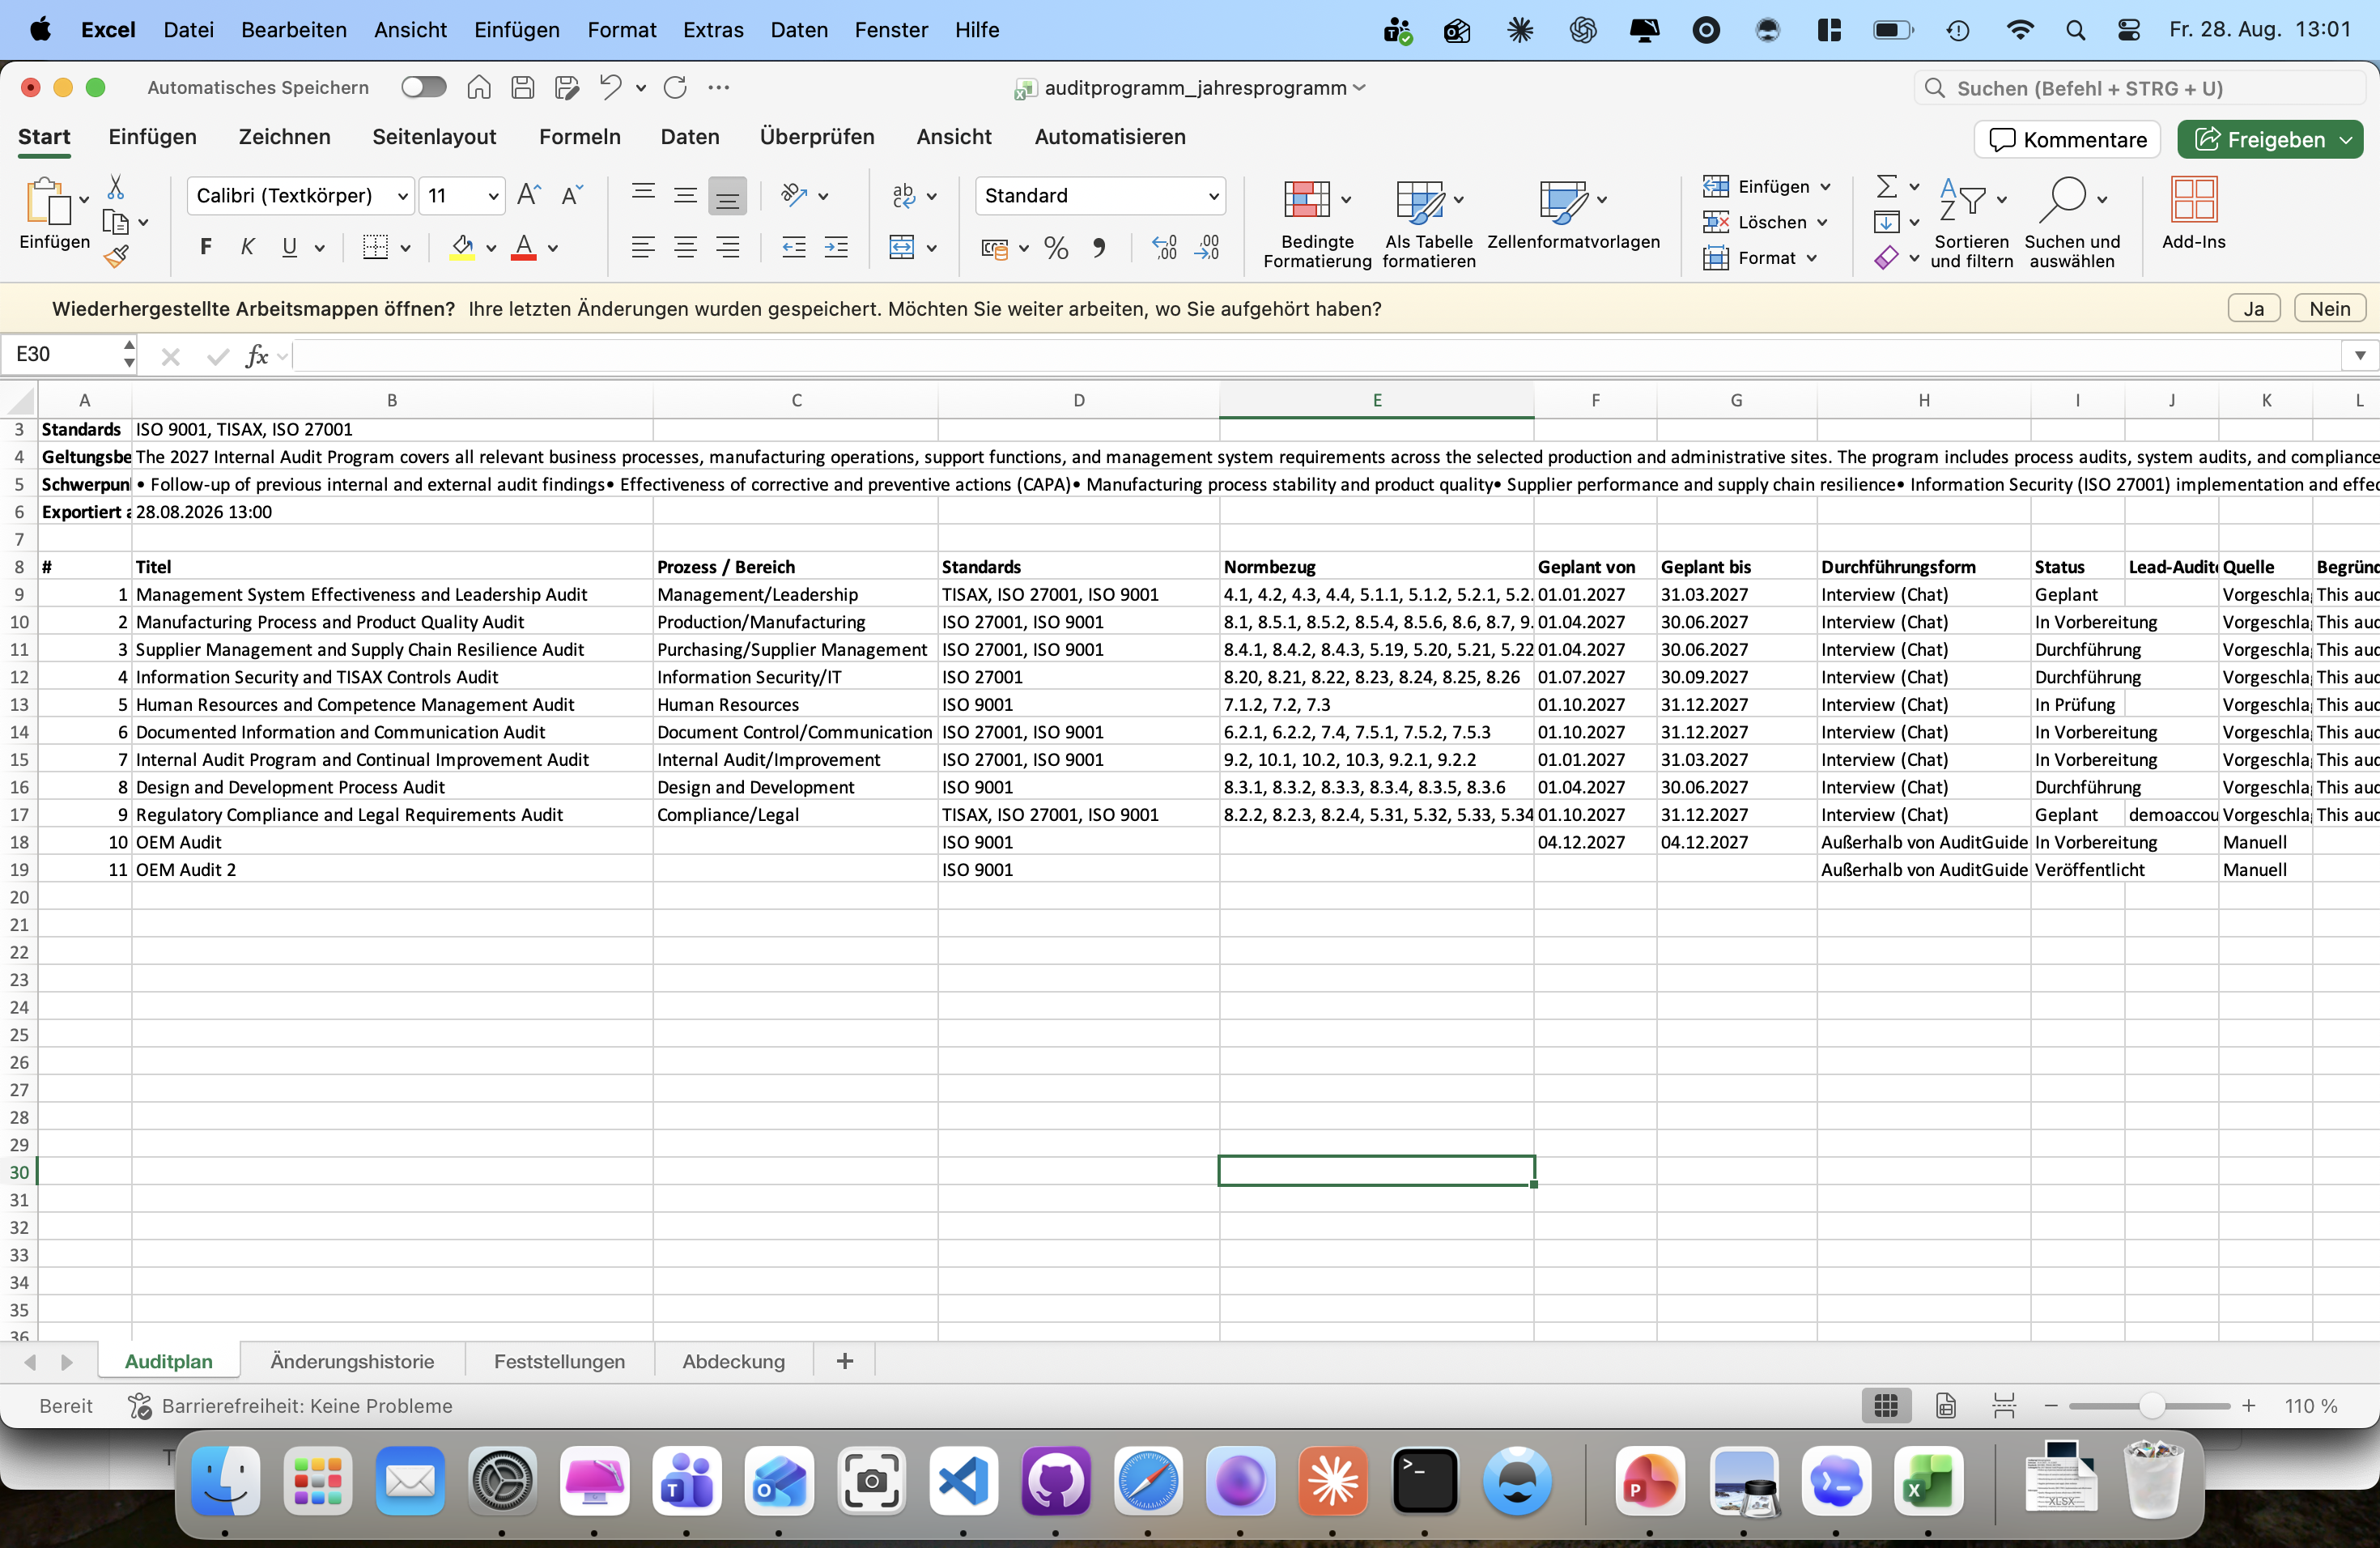
Task: Open the Seitenlayout ribbon tab
Action: coord(434,137)
